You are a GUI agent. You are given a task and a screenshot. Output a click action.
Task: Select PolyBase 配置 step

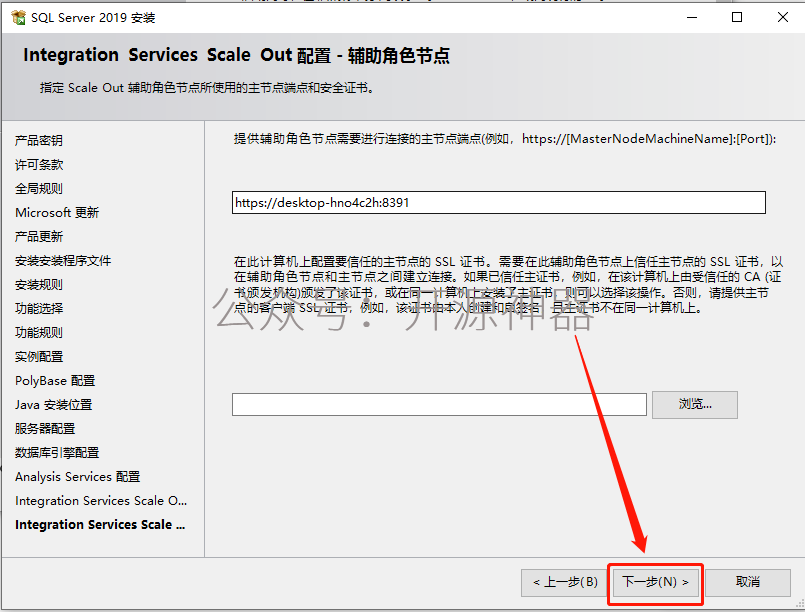[55, 381]
